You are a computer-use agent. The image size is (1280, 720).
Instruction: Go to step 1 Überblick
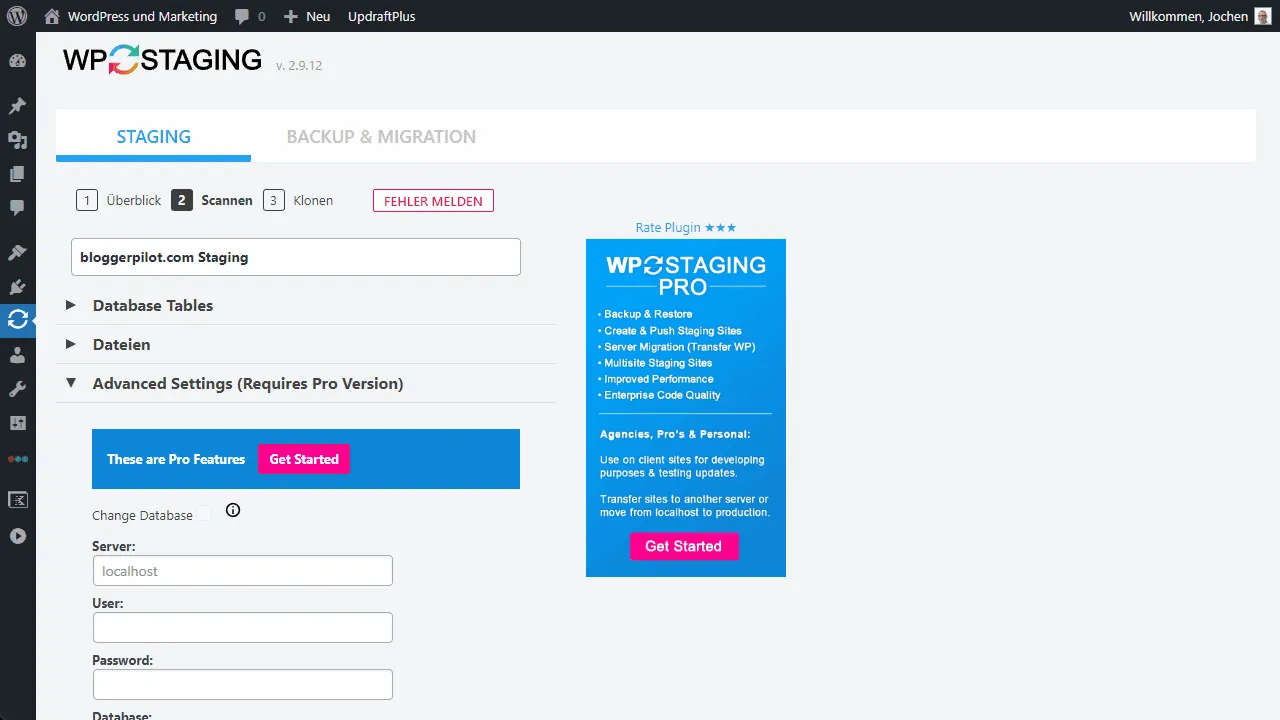119,200
